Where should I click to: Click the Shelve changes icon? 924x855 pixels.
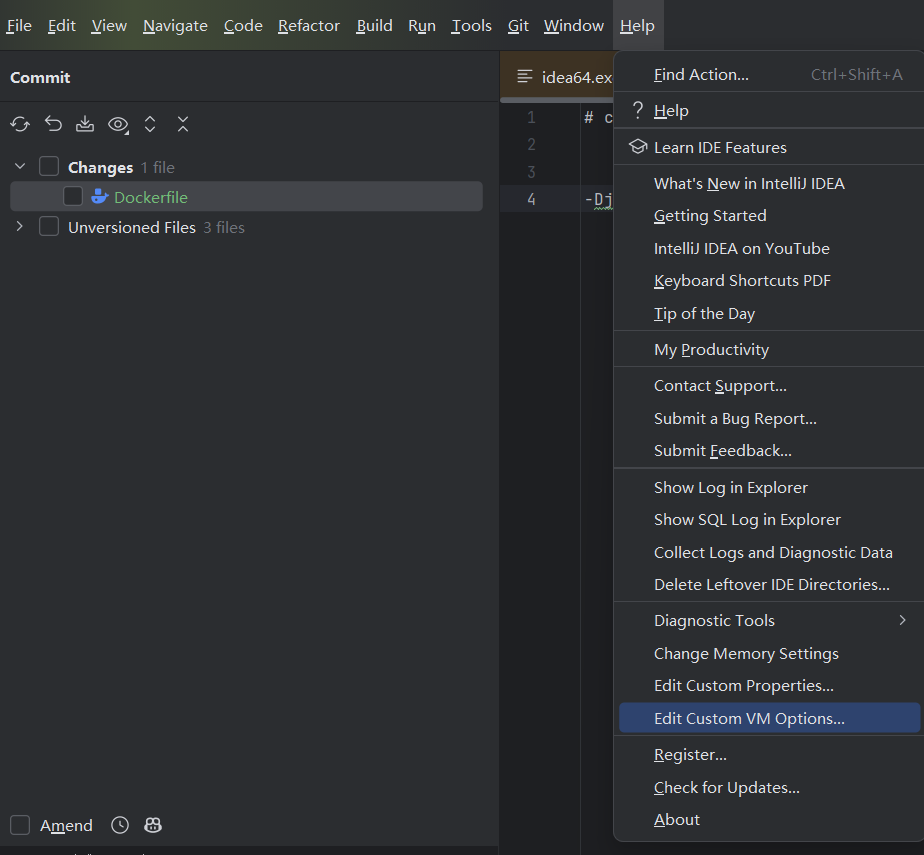[85, 124]
